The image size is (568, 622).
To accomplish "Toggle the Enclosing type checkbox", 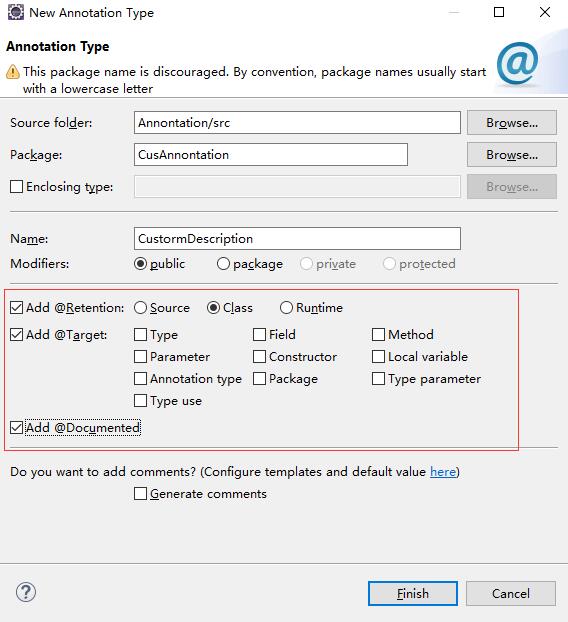I will click(16, 186).
